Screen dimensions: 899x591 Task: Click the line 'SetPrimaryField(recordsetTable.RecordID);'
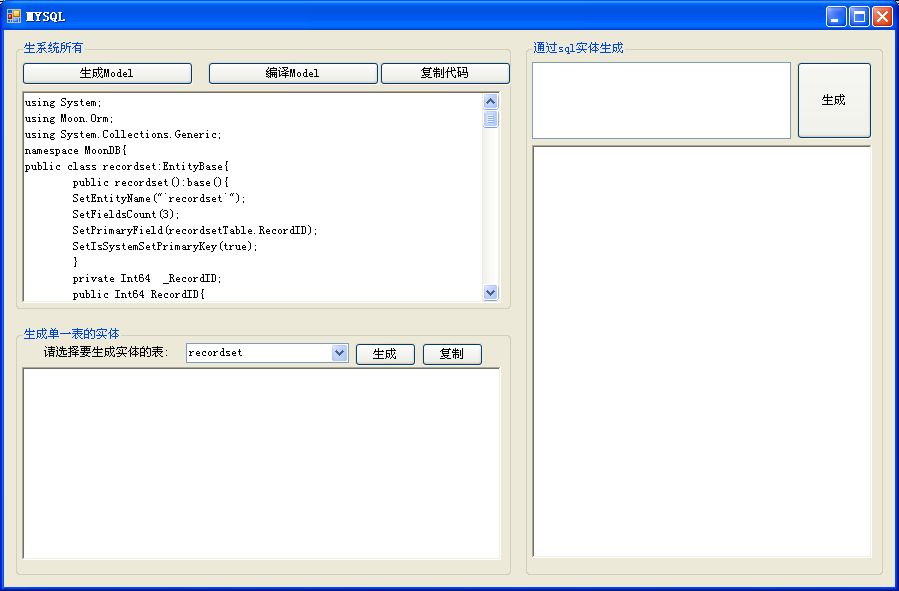pos(195,230)
